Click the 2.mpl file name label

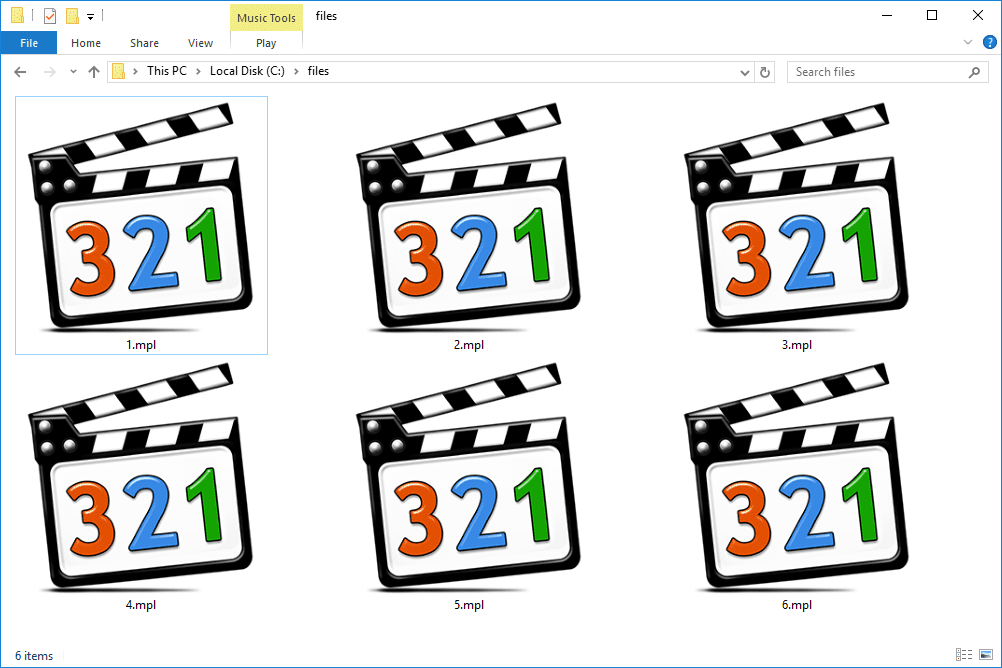[468, 345]
